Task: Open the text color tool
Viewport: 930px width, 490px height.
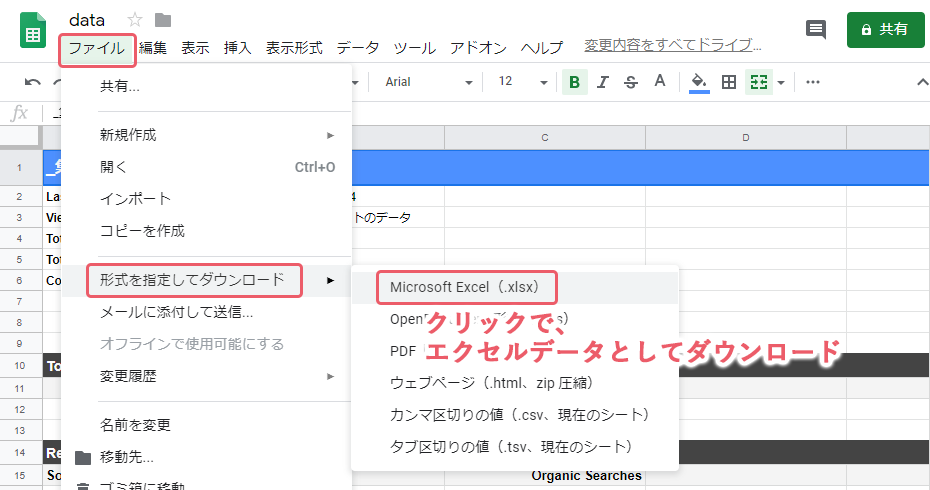Action: click(x=660, y=81)
